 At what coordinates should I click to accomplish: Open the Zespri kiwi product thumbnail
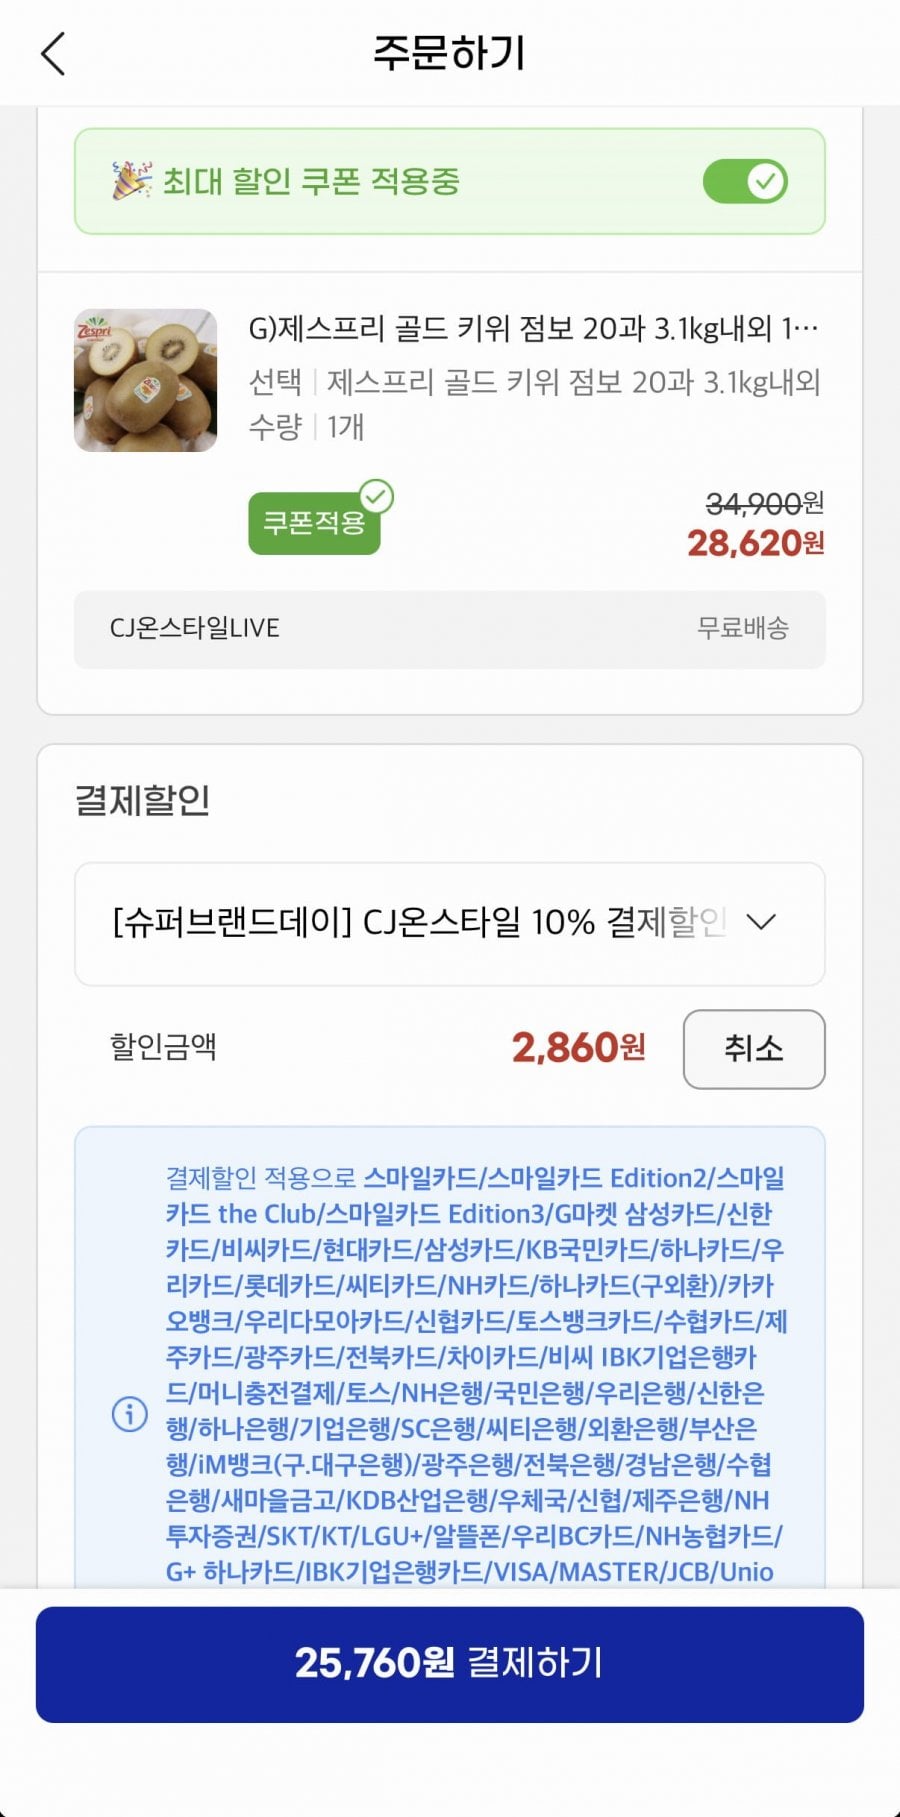[x=146, y=380]
